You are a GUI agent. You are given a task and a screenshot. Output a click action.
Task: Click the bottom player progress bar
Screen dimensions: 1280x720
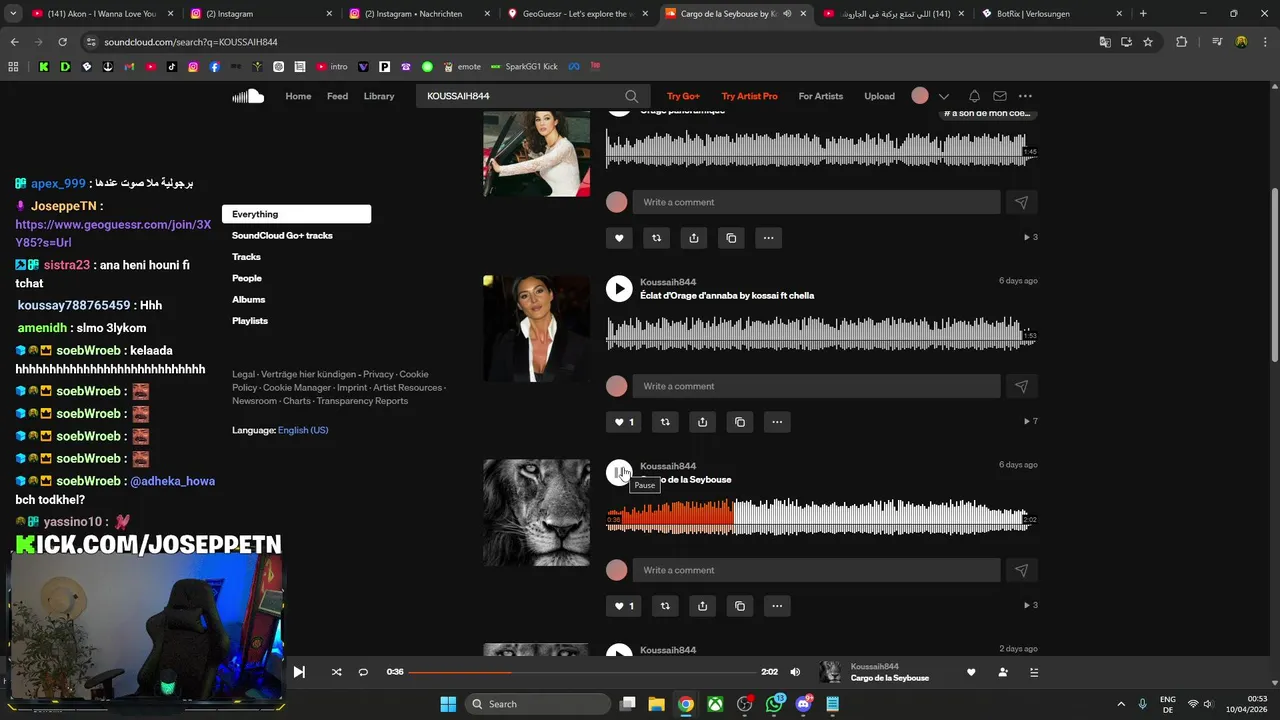(584, 672)
